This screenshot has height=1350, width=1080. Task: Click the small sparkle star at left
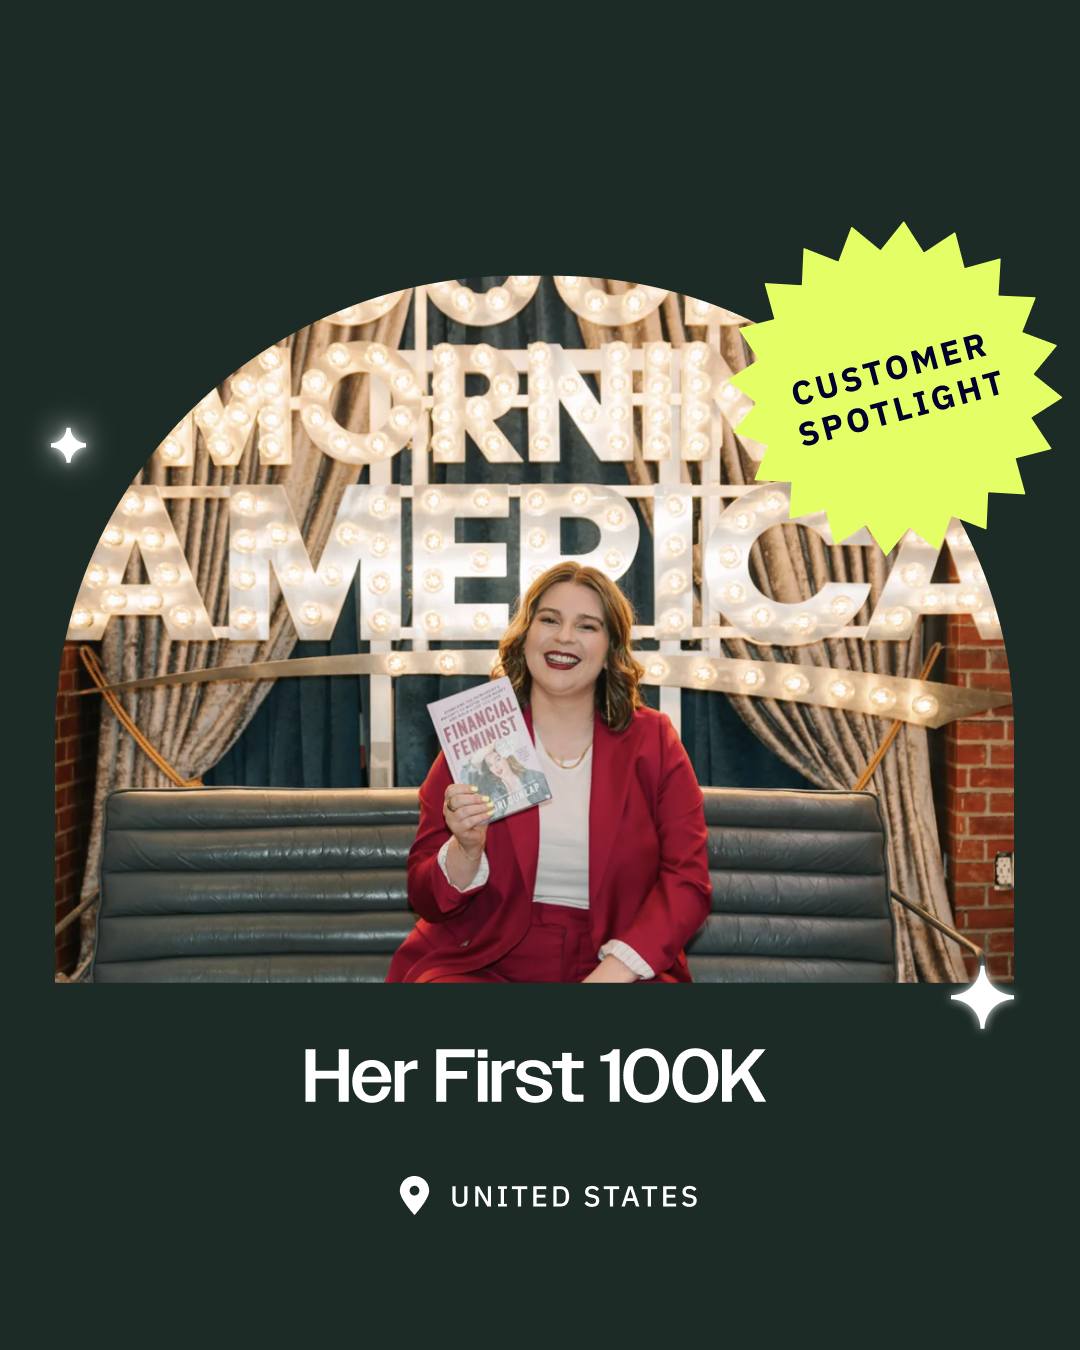pos(68,445)
